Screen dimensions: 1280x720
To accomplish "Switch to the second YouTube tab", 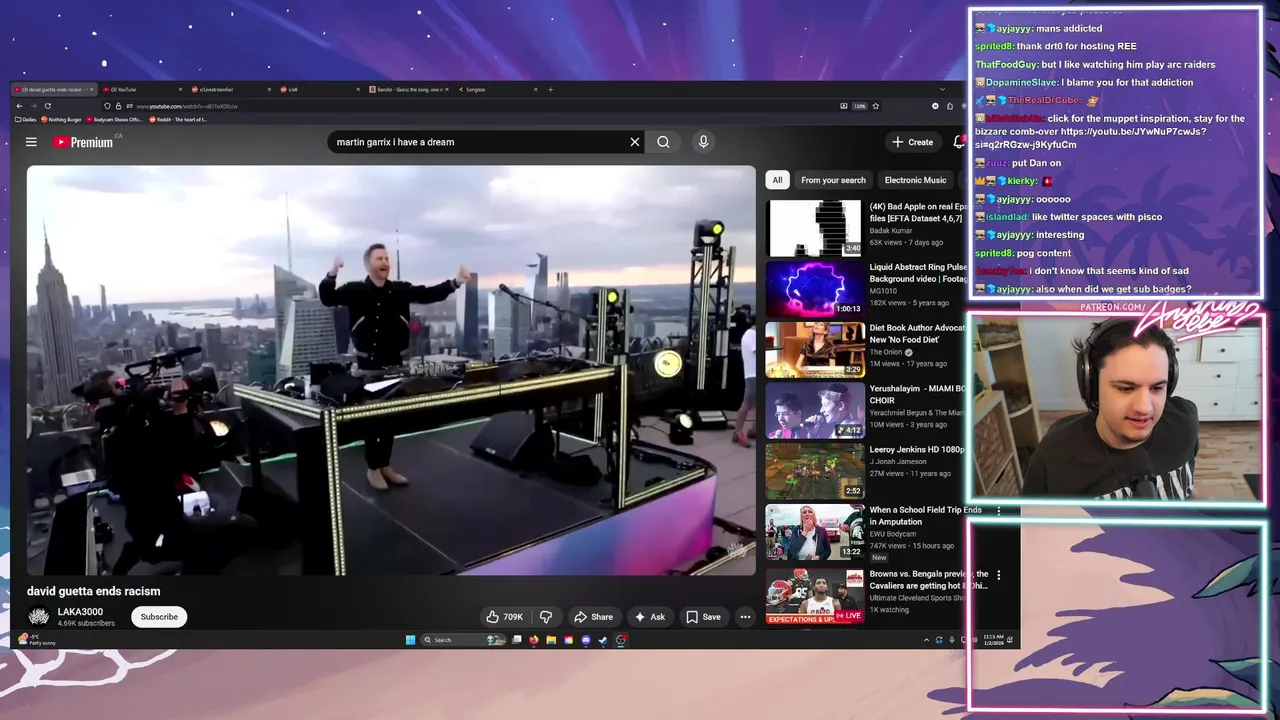I will (x=142, y=89).
